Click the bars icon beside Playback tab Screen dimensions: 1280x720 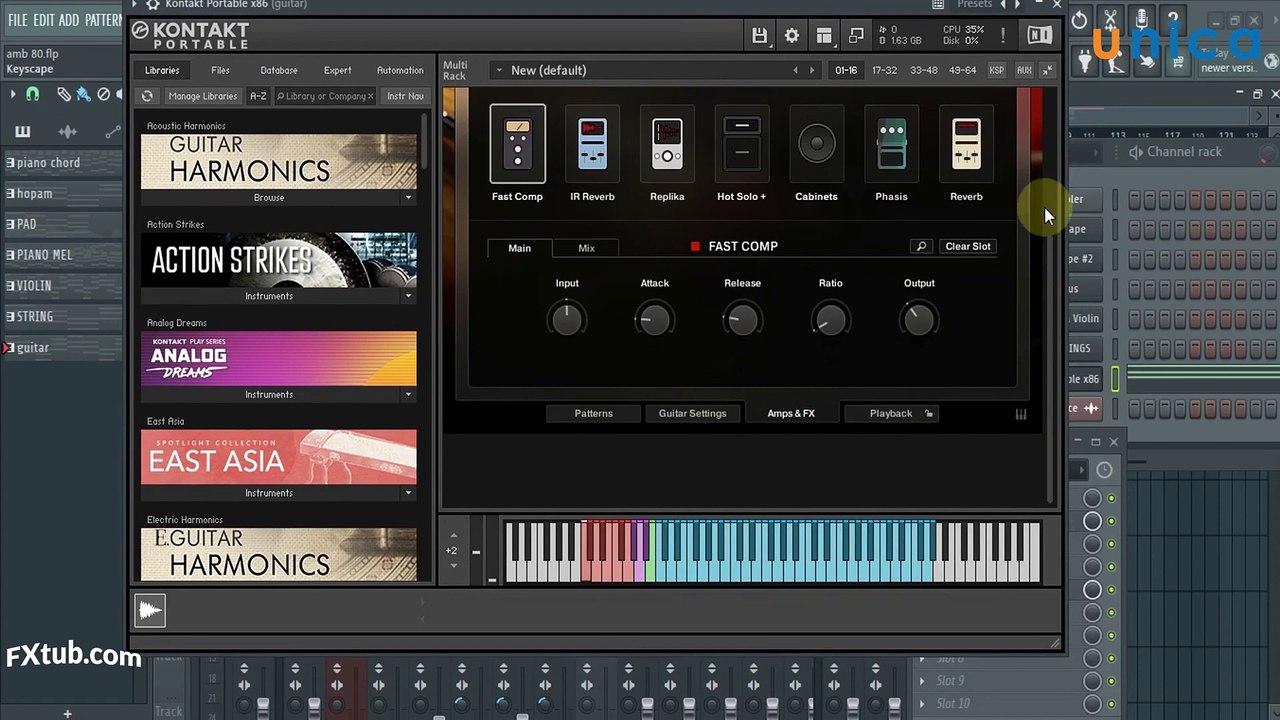[x=1021, y=413]
